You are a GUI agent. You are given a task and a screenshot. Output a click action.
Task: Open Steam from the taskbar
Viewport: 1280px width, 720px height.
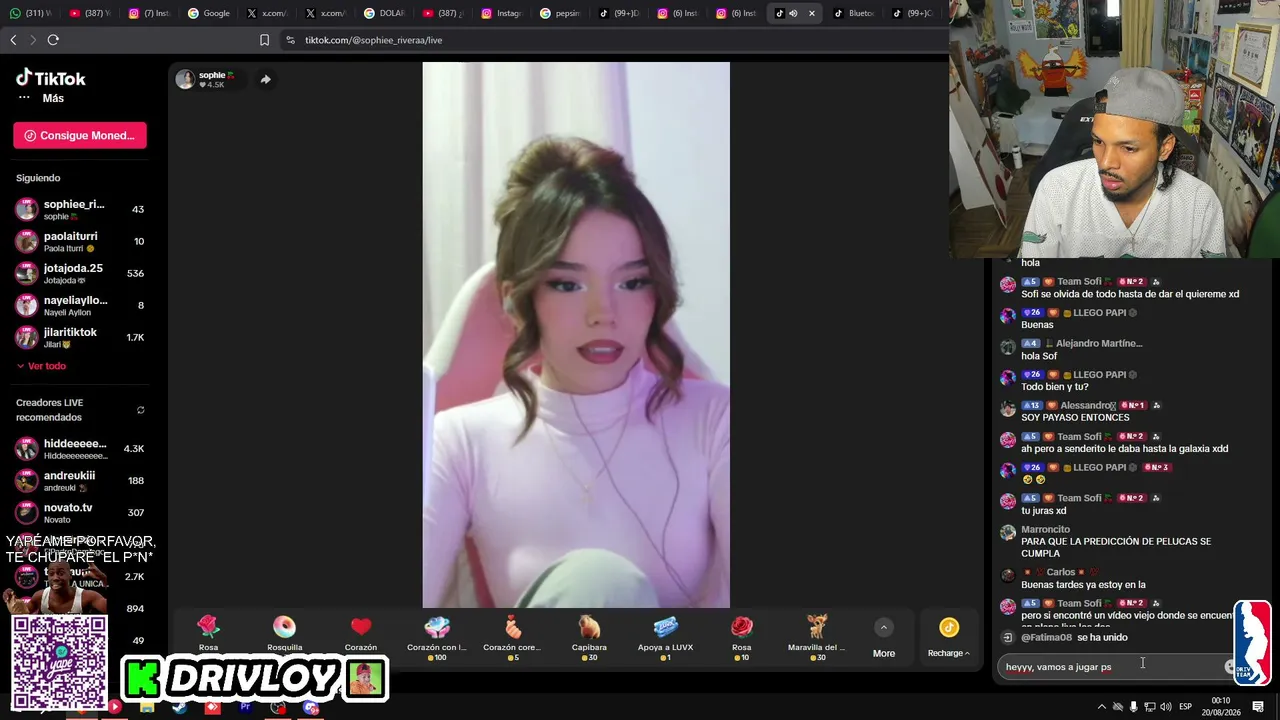point(179,708)
